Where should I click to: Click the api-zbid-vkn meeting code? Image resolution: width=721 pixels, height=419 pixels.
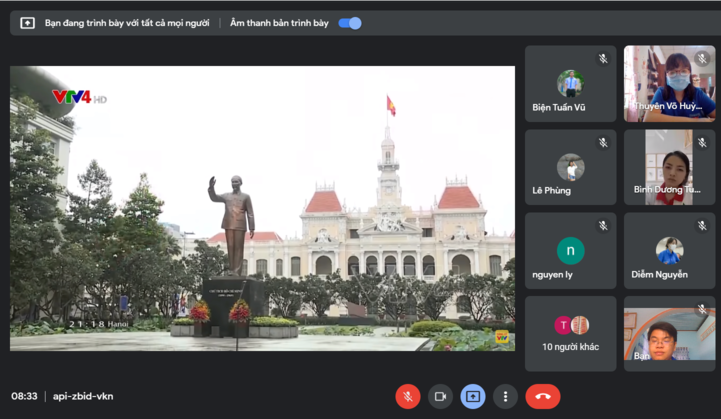coord(84,396)
